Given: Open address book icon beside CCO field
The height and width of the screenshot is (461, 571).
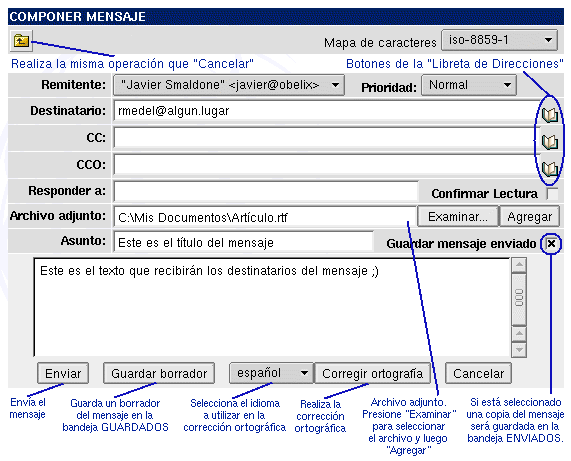Looking at the screenshot, I should 549,169.
